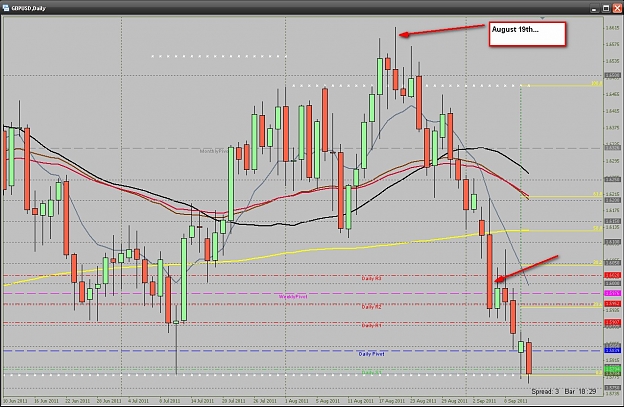The width and height of the screenshot is (625, 407).
Task: Click the 26 Jul 2011 date label
Action: pyautogui.click(x=265, y=401)
